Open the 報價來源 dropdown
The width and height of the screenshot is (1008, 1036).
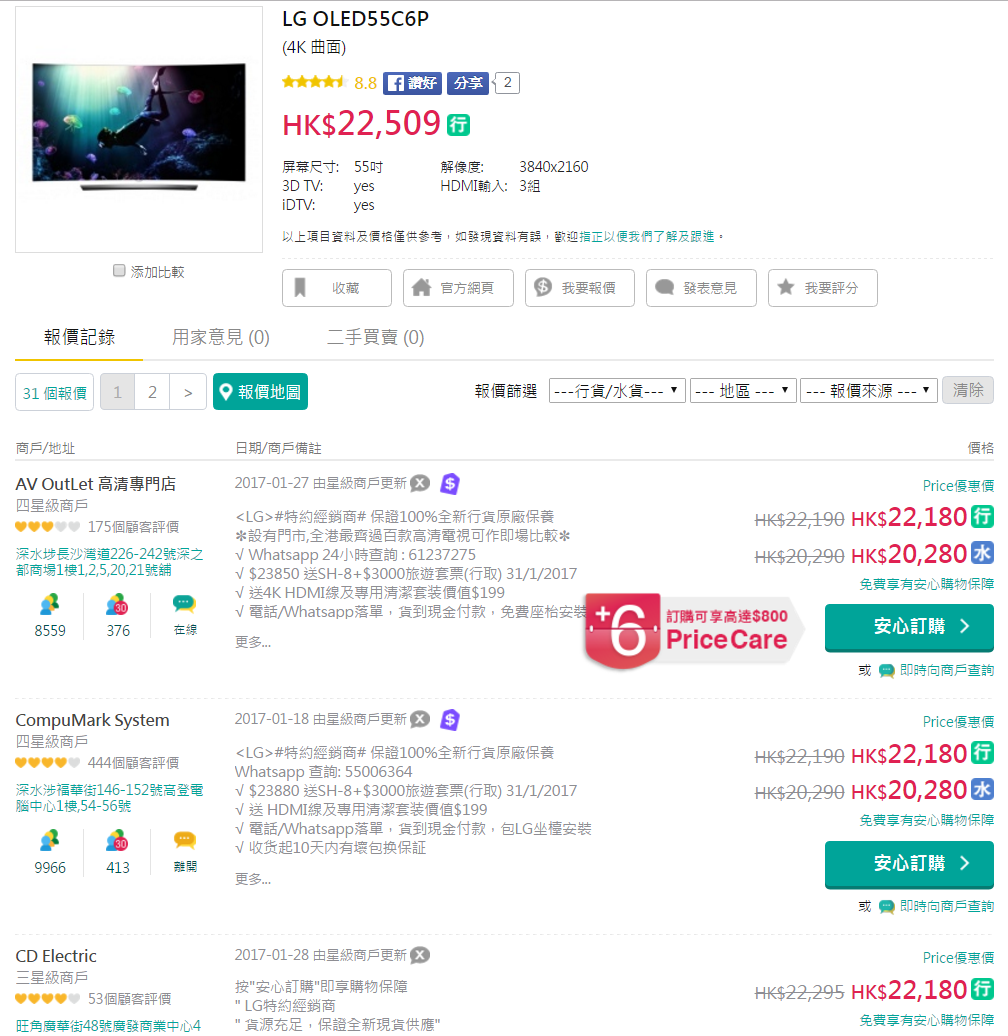click(x=868, y=391)
